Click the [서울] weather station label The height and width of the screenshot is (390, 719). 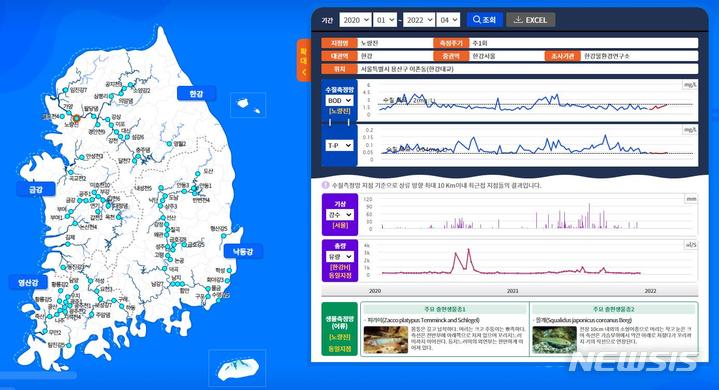pos(340,225)
